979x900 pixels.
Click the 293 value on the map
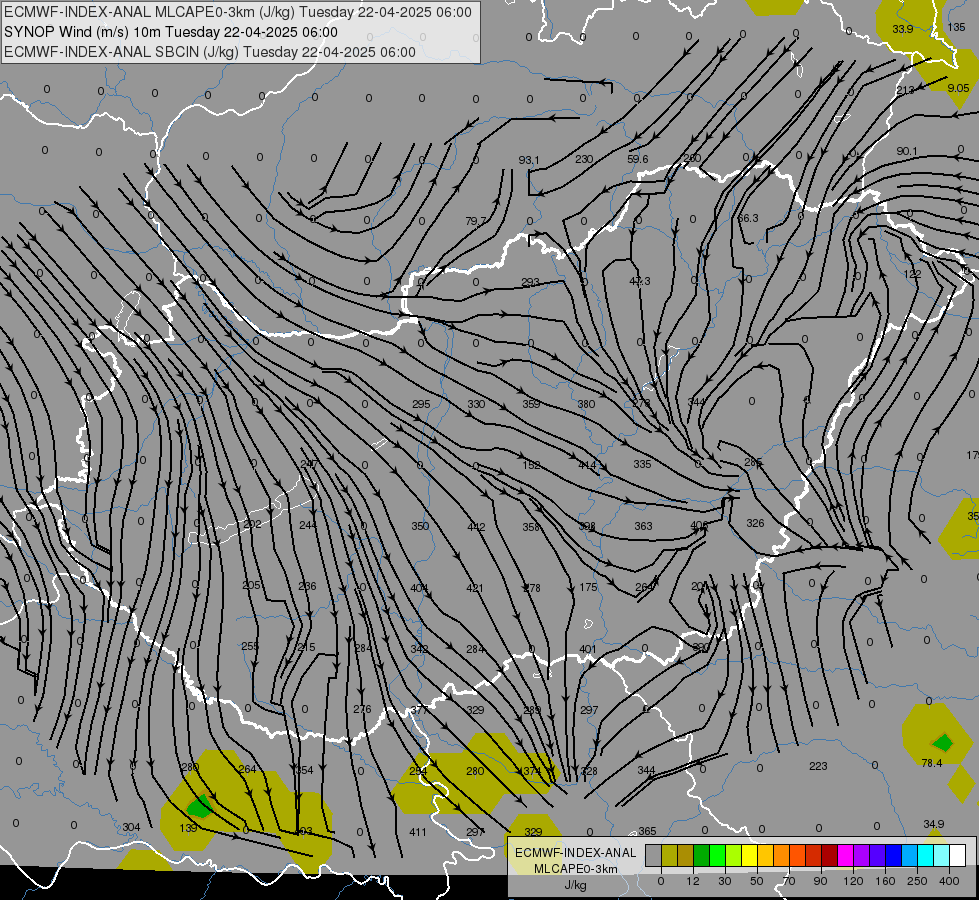coord(530,282)
